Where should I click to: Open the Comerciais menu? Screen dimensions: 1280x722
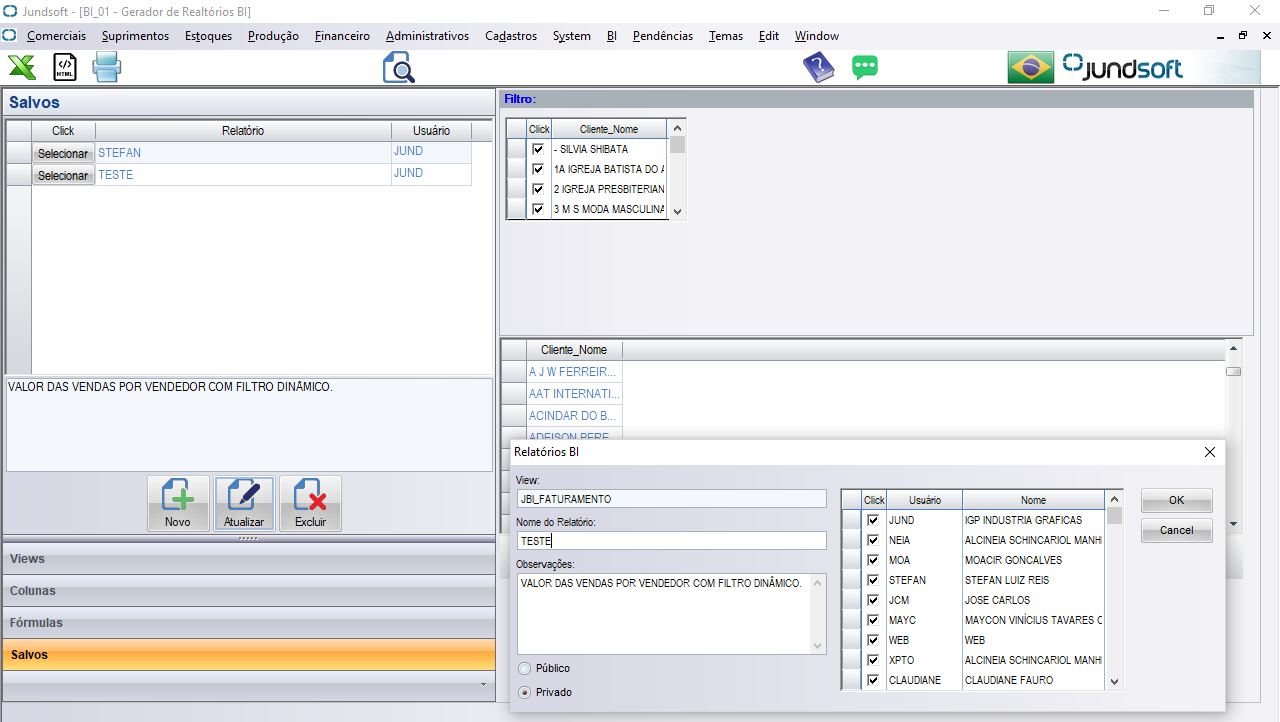(x=56, y=36)
